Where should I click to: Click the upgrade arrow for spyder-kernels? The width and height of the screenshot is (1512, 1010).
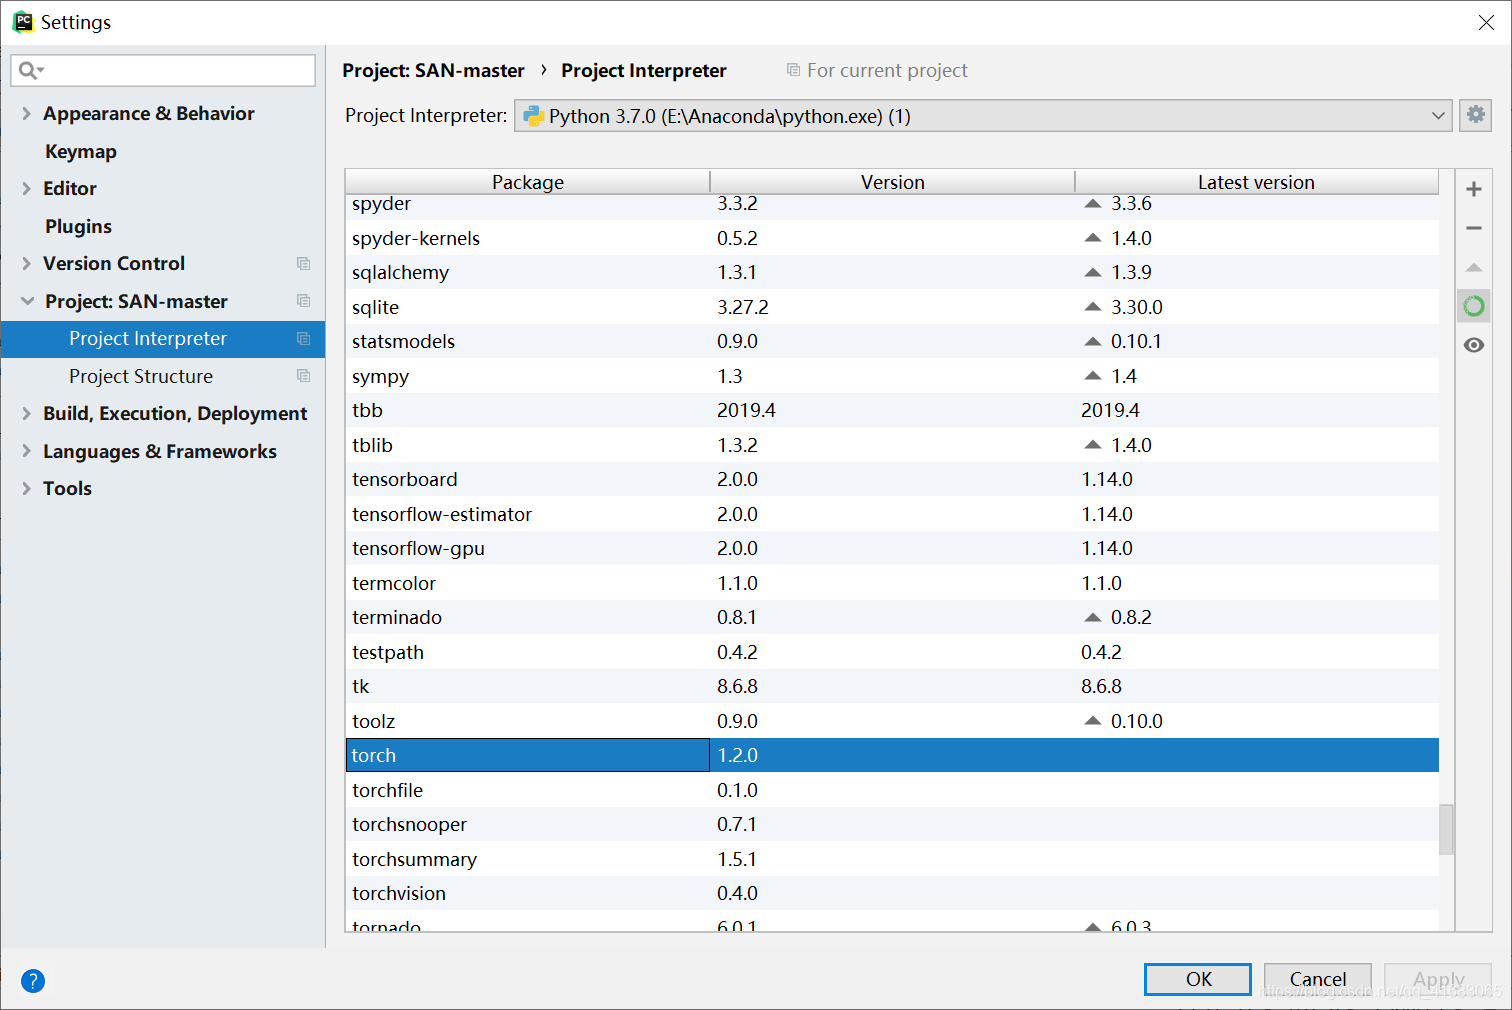click(x=1093, y=238)
